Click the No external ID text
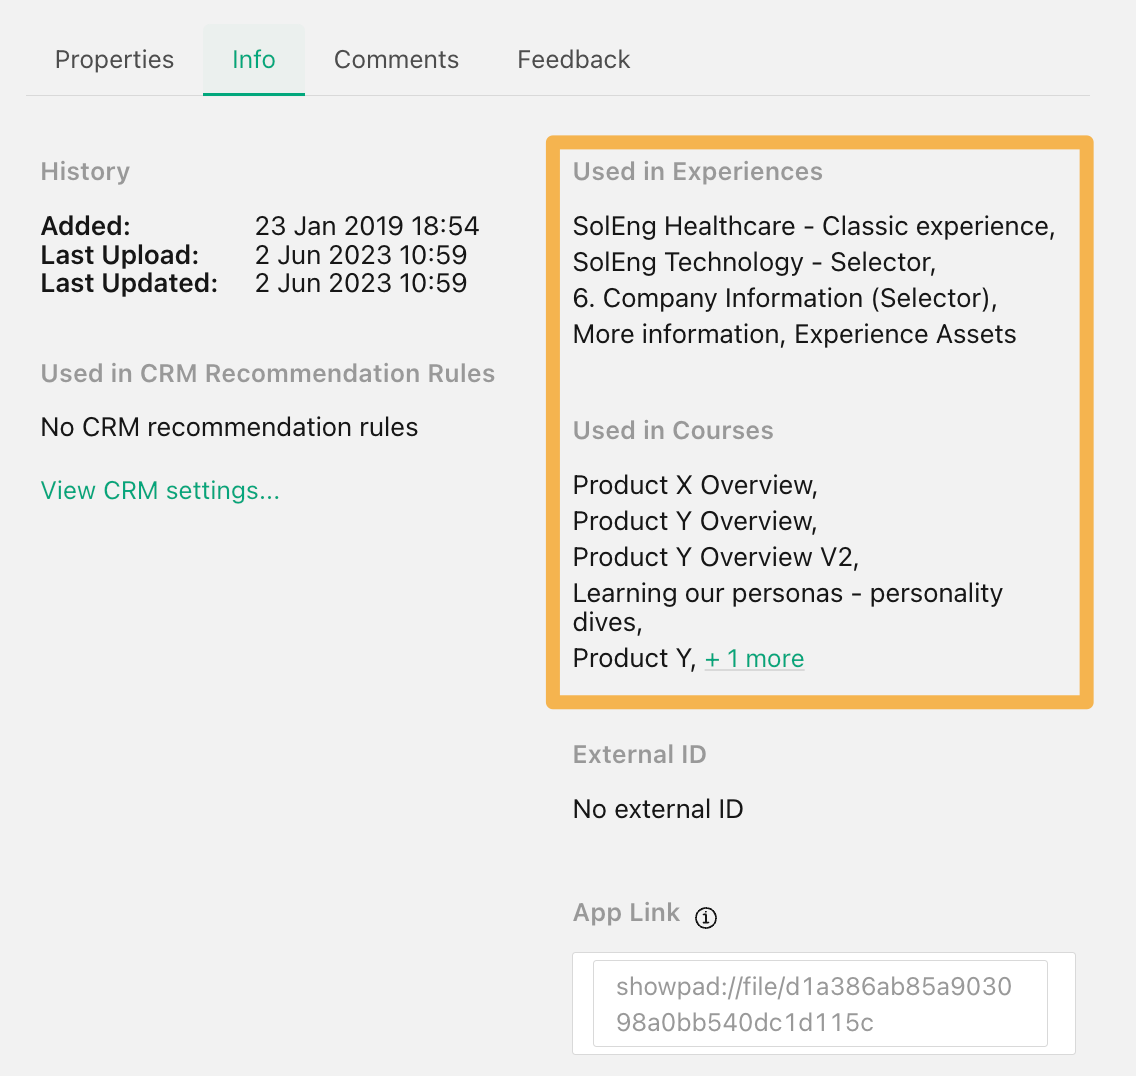1136x1076 pixels. pos(658,809)
